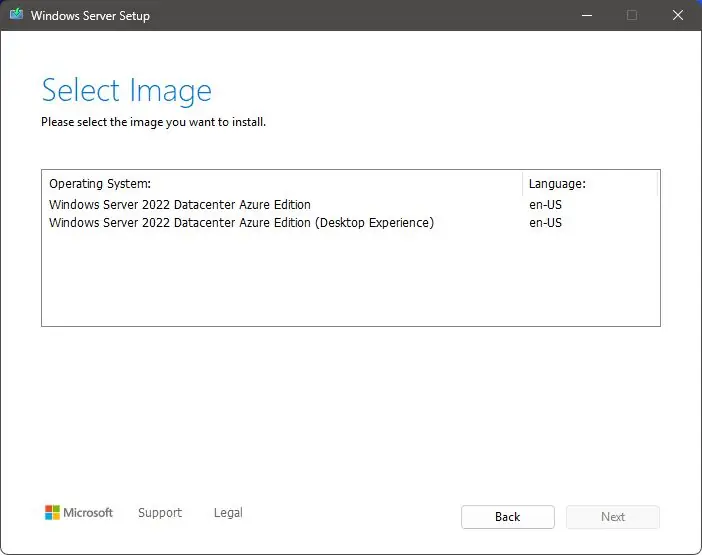The image size is (702, 555).
Task: Select the Azure Edition (Desktop Experience) image
Action: [241, 223]
